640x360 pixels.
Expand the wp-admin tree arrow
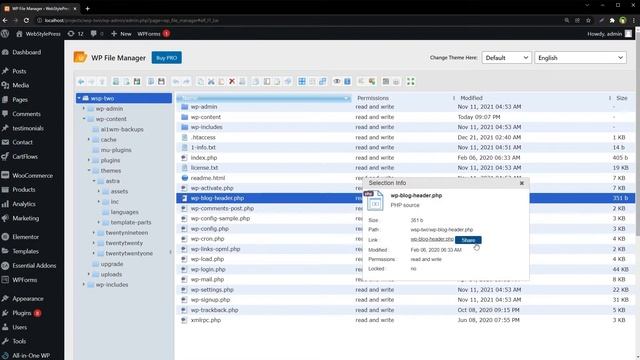click(84, 109)
